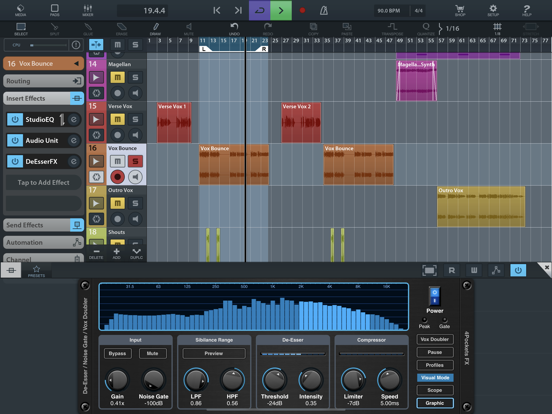Screen dimensions: 552x414
Task: Choose the Split tool
Action: point(54,29)
